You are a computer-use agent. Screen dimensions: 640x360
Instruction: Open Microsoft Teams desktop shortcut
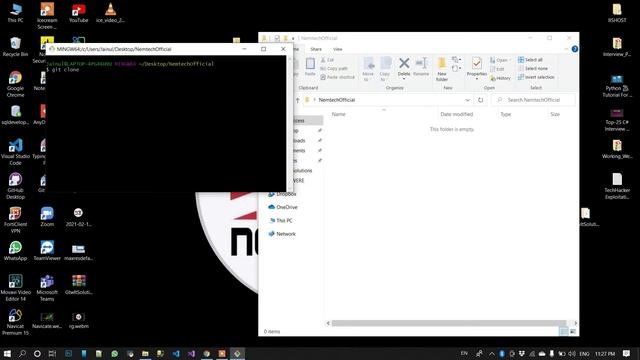47,288
